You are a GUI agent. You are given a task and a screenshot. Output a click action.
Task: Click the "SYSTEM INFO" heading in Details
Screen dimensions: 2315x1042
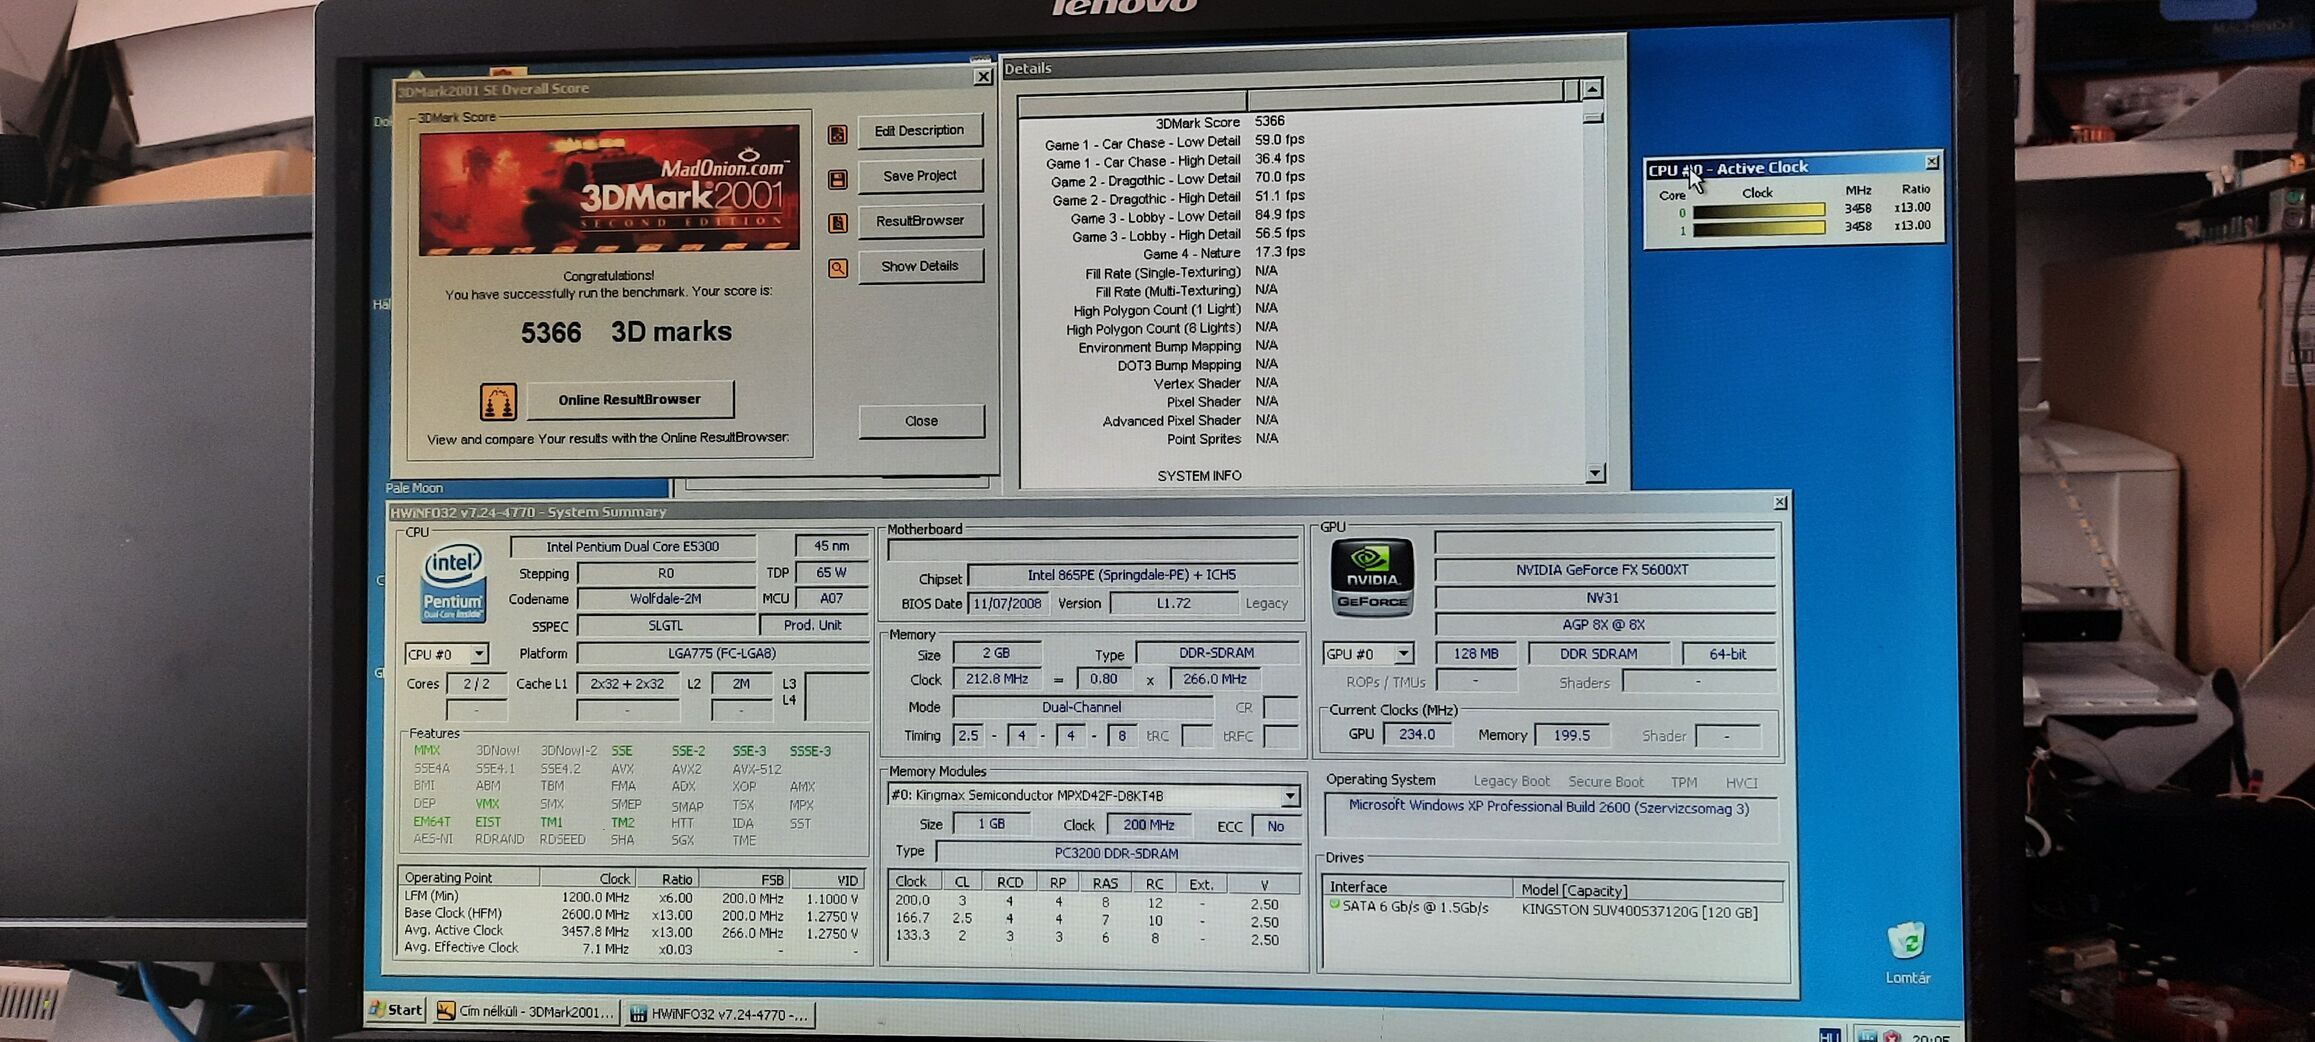pos(1199,476)
